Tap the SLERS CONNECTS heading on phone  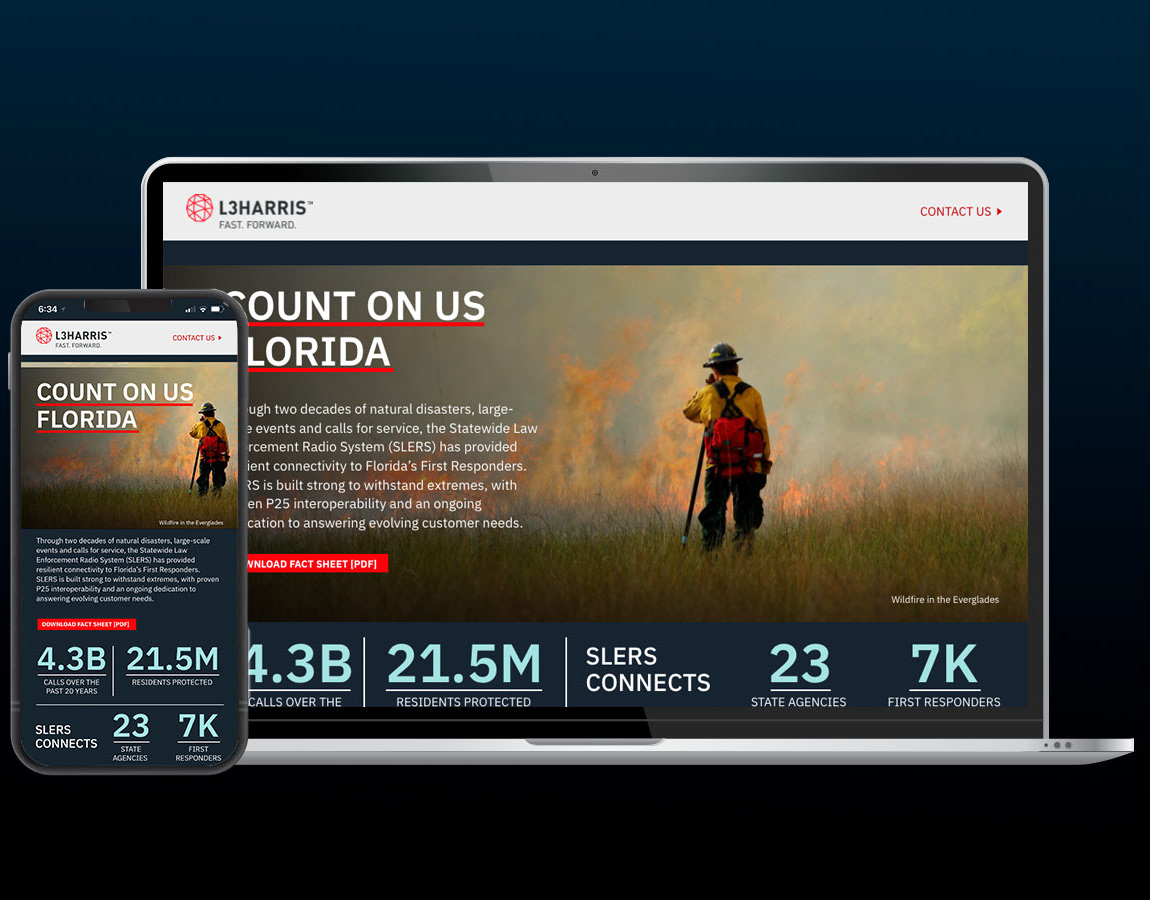(x=66, y=736)
